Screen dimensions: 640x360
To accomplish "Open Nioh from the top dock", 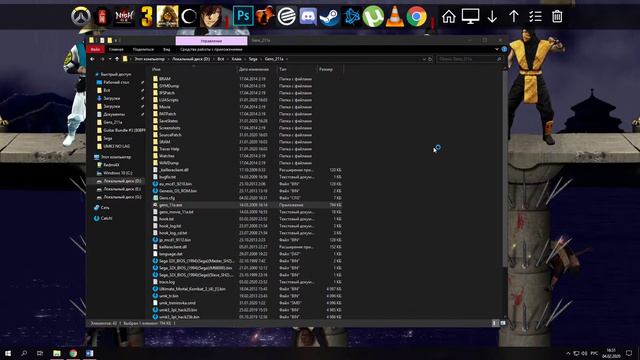I will (x=124, y=17).
